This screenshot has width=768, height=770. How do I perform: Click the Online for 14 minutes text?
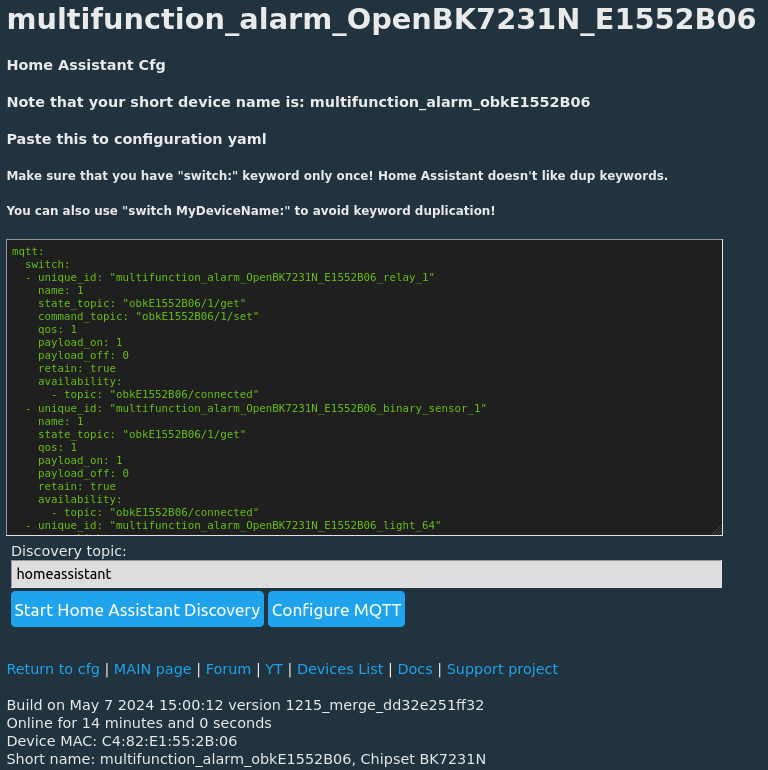pyautogui.click(x=139, y=723)
